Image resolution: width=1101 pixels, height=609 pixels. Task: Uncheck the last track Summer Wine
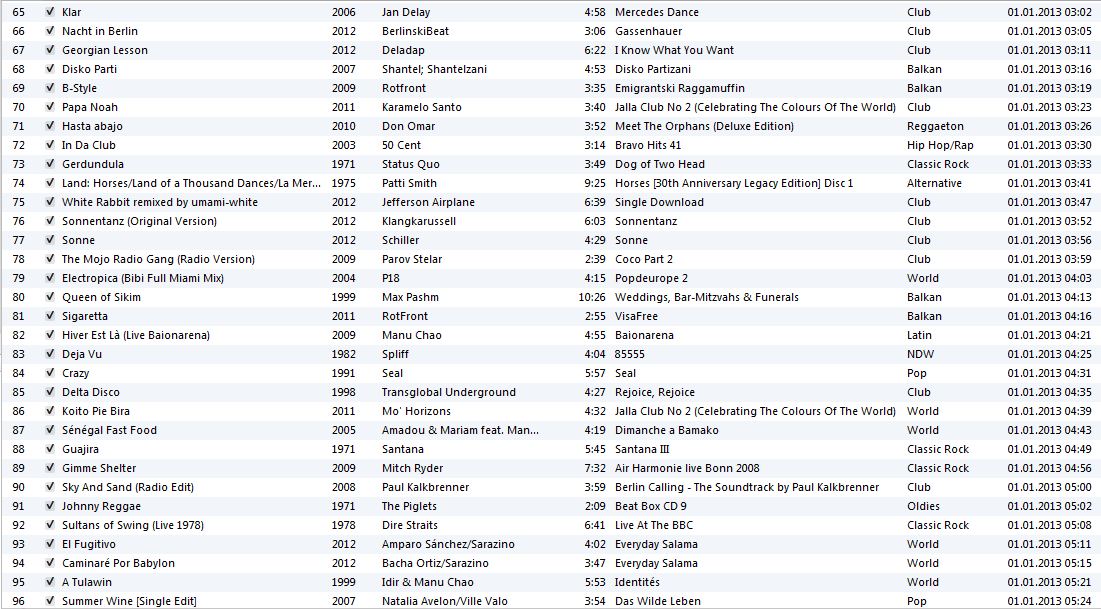point(49,601)
